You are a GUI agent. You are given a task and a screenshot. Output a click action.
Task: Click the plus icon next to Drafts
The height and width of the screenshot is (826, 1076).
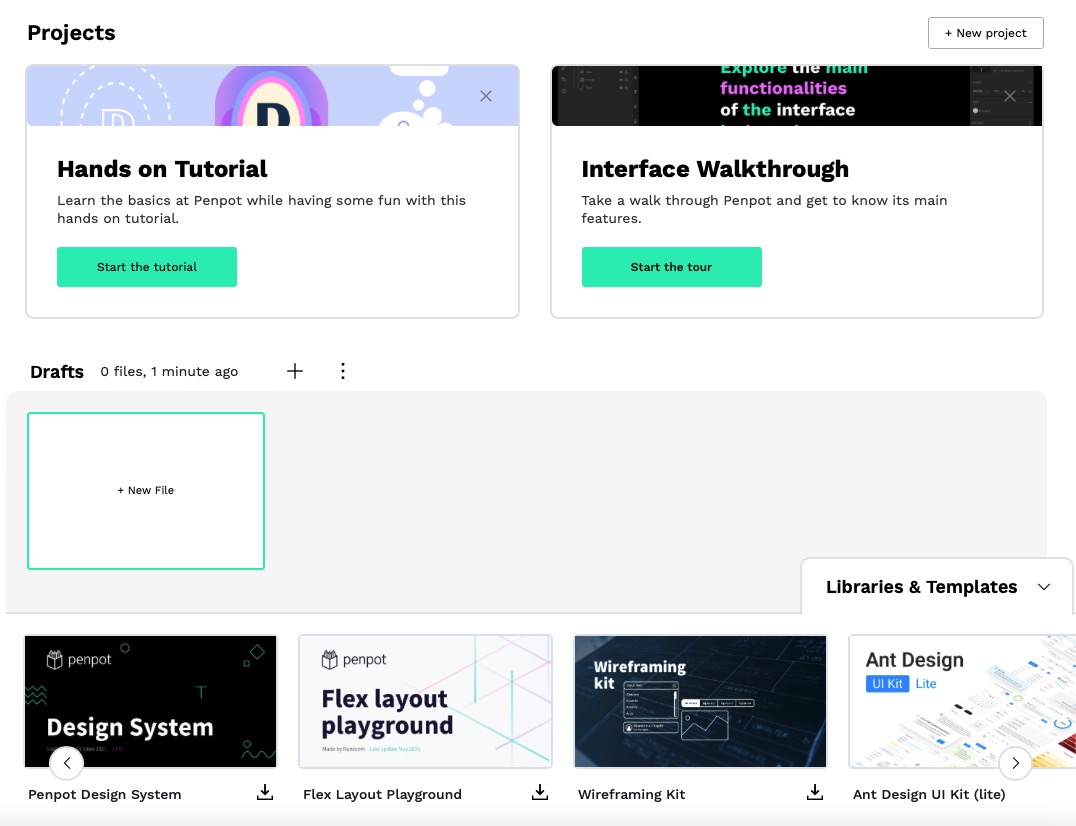click(x=295, y=371)
